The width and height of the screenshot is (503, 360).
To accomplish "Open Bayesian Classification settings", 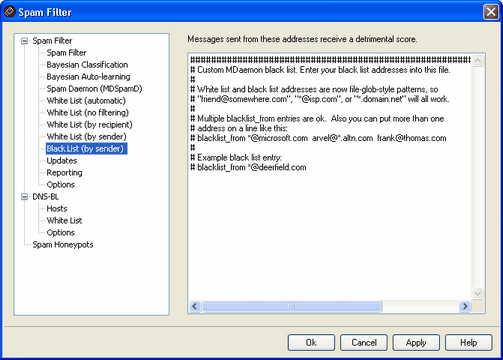I will [87, 65].
